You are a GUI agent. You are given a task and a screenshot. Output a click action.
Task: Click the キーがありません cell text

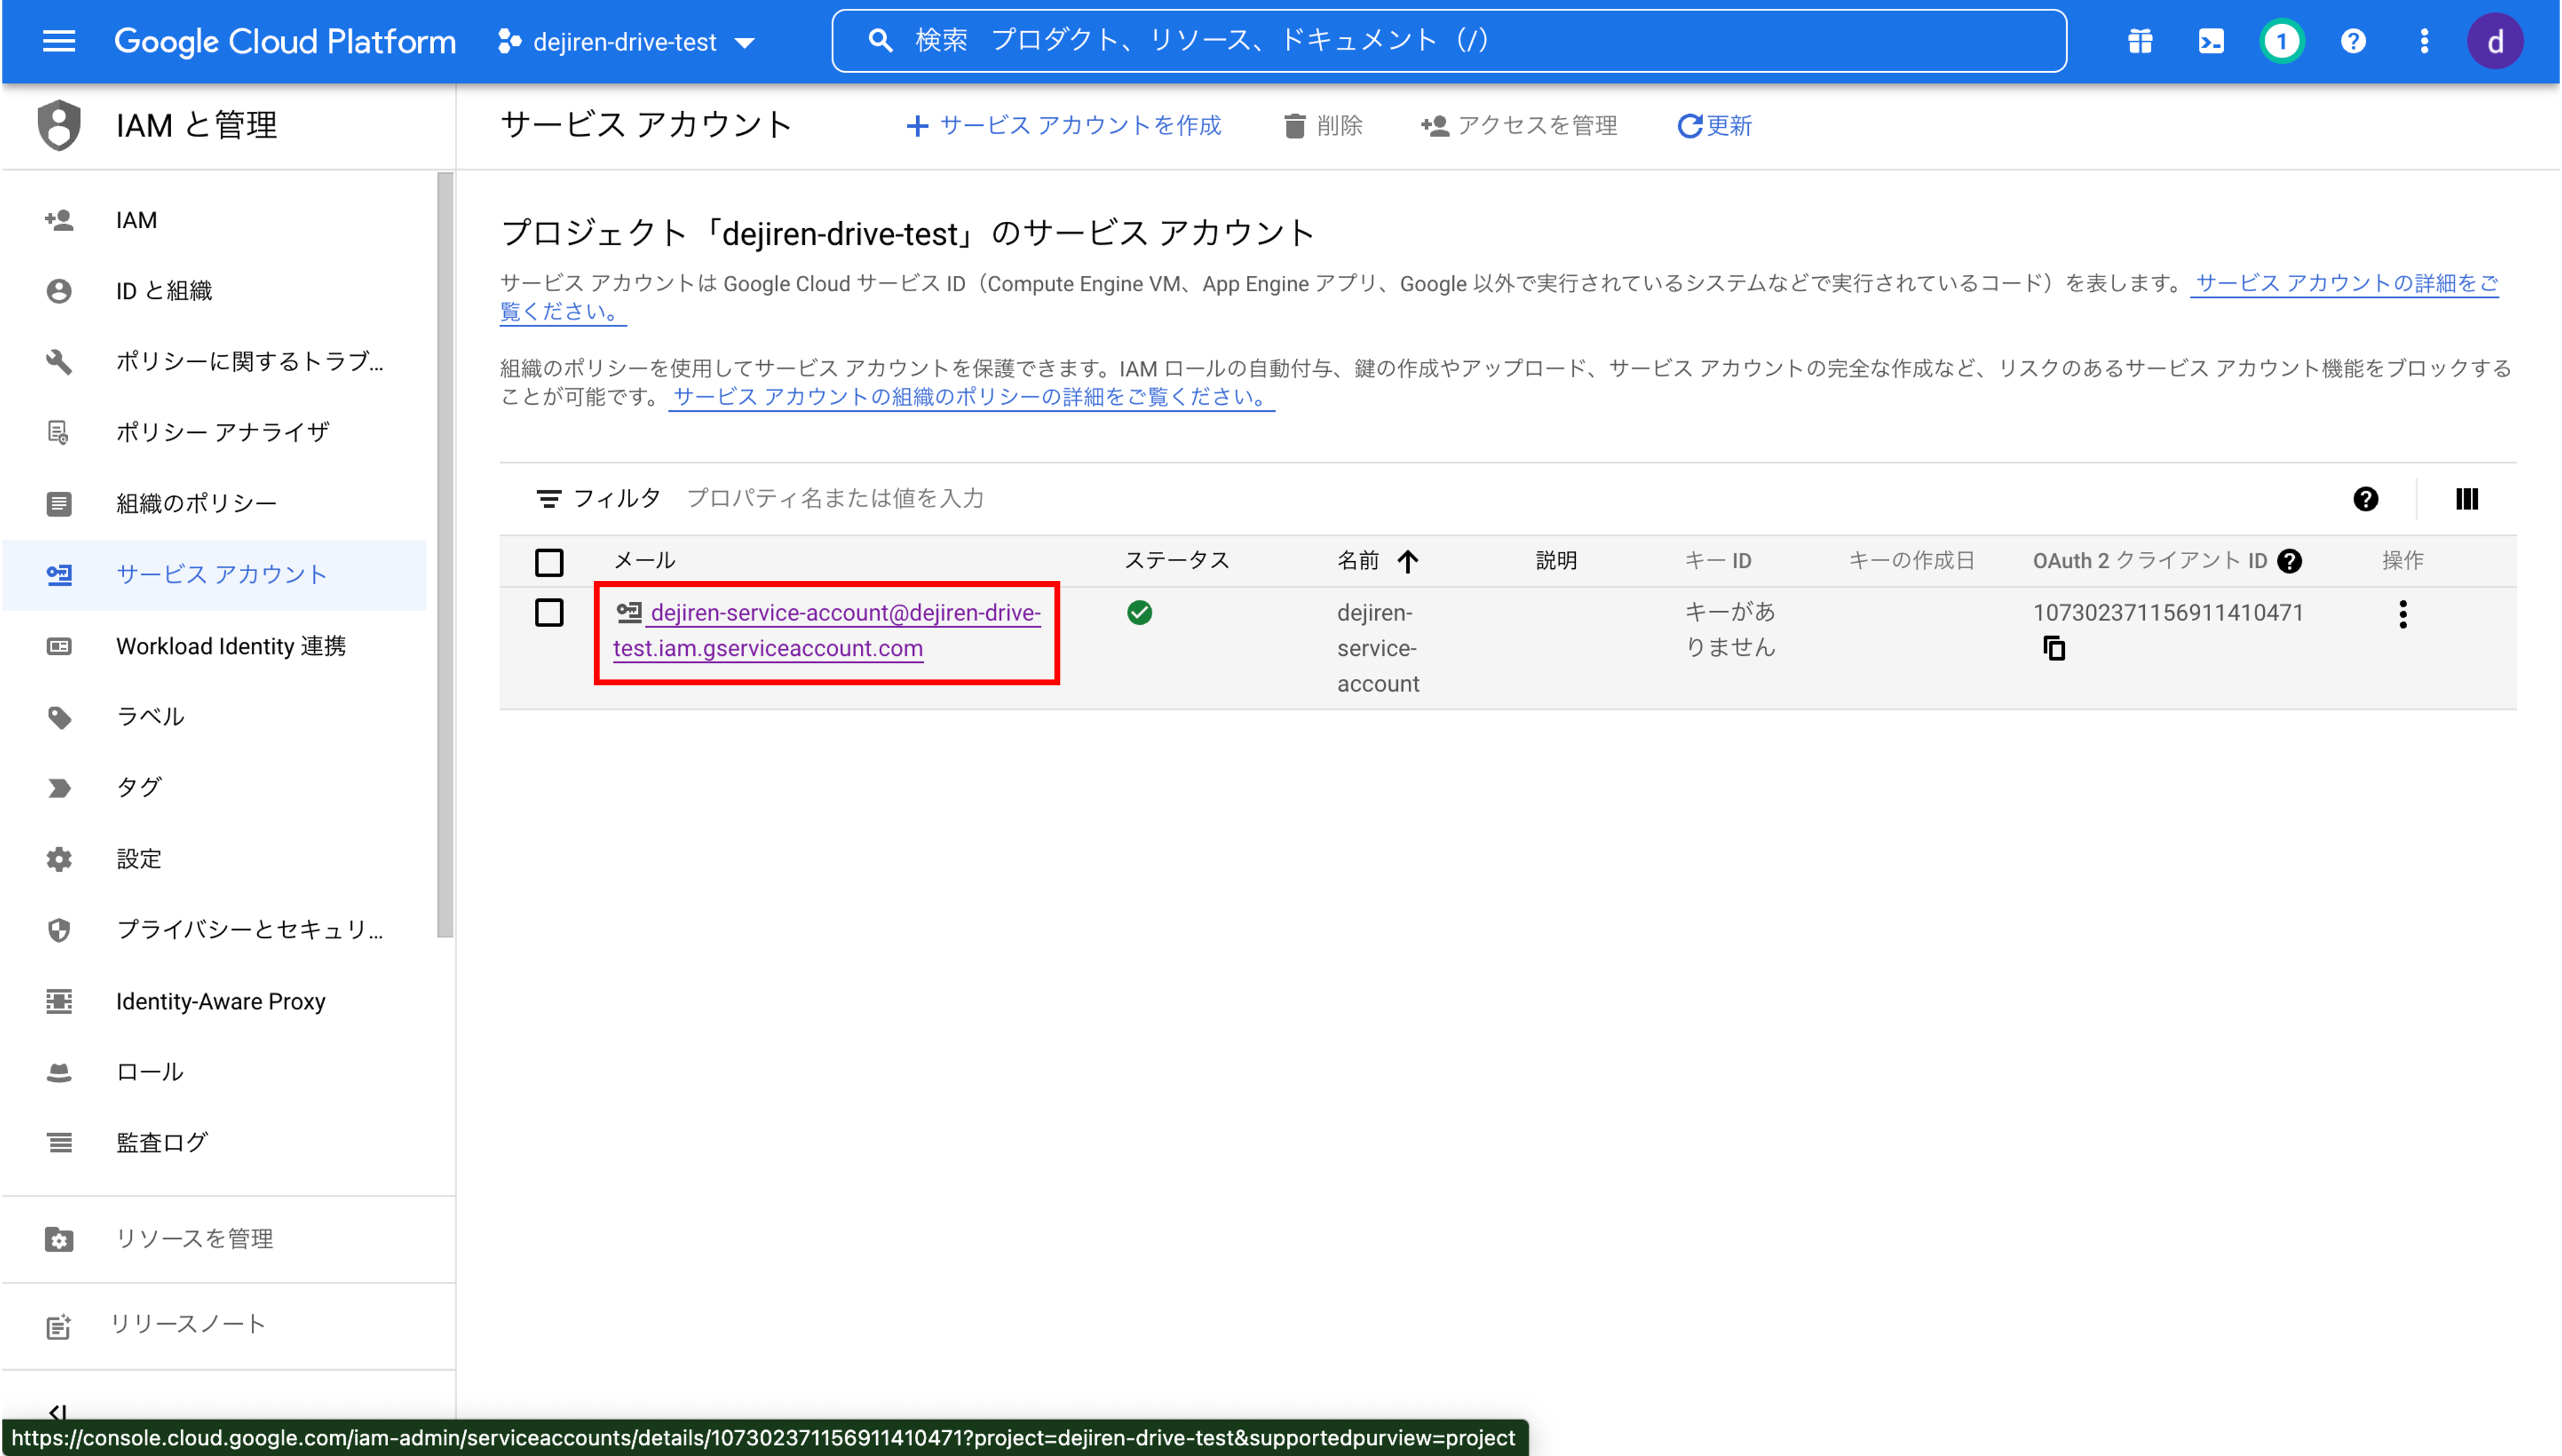1731,630
